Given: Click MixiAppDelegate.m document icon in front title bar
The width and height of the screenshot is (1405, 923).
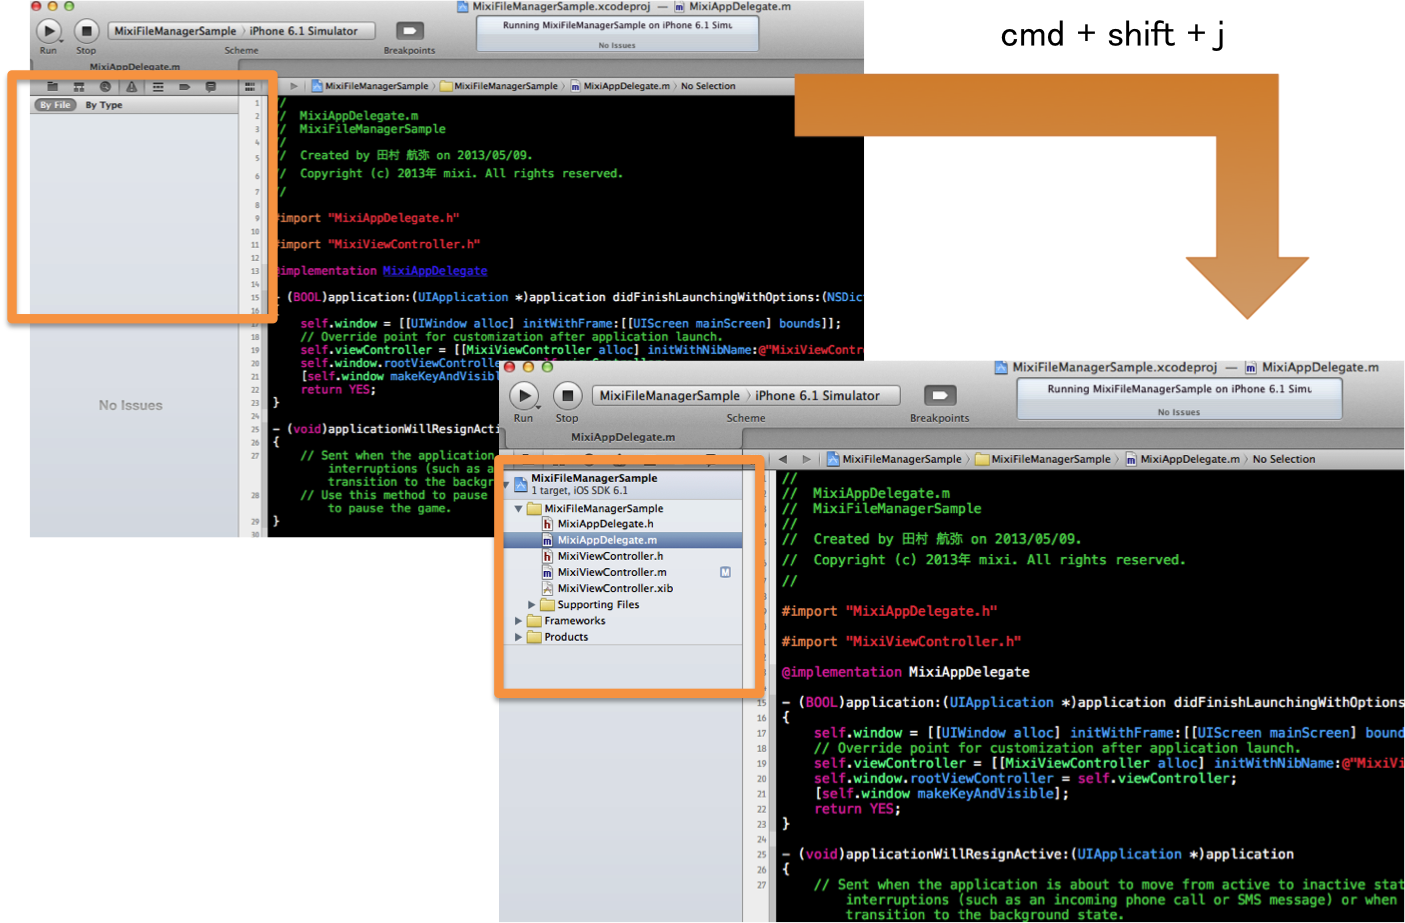Looking at the screenshot, I should (1251, 367).
